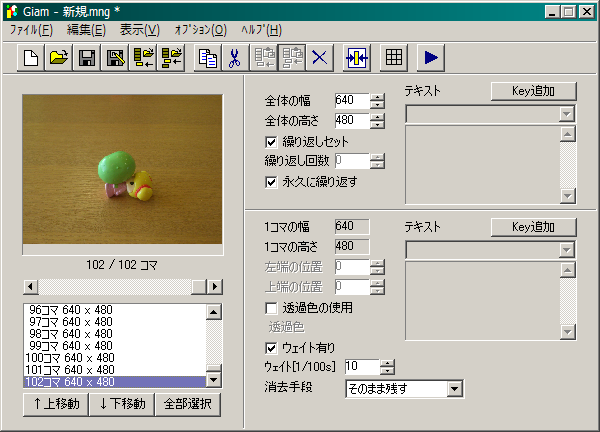Select 101コマ 640 x 480 in list
Screen dimensions: 600x432
coord(115,370)
